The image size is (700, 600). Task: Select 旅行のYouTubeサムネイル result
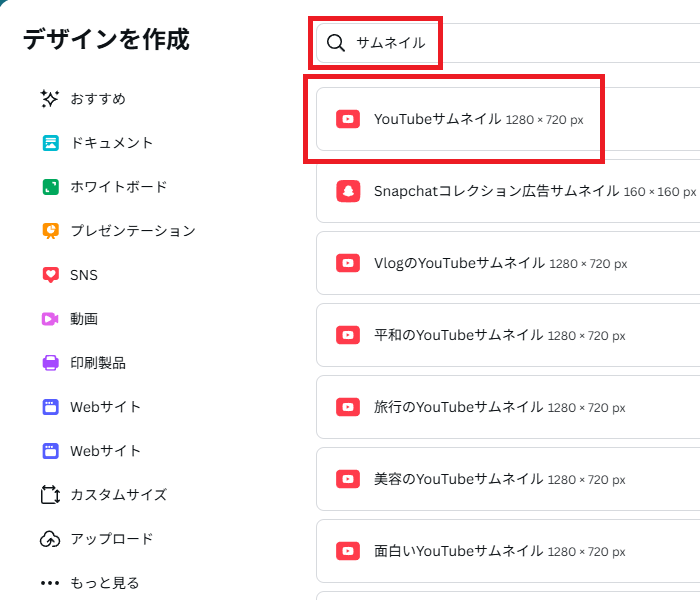(508, 407)
